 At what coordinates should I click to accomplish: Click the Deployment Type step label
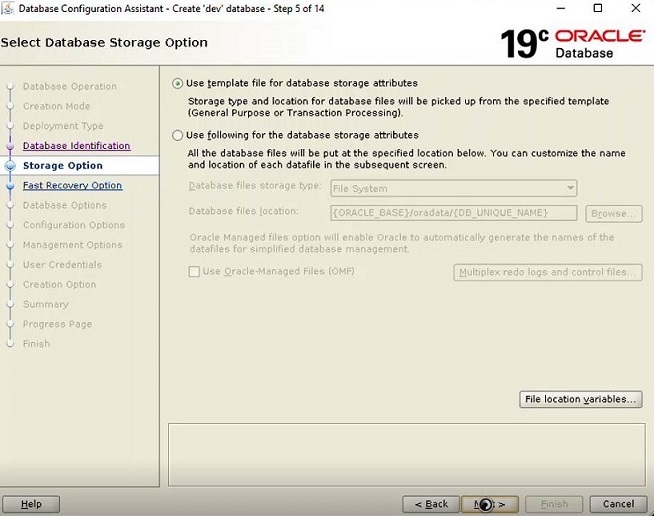point(63,126)
